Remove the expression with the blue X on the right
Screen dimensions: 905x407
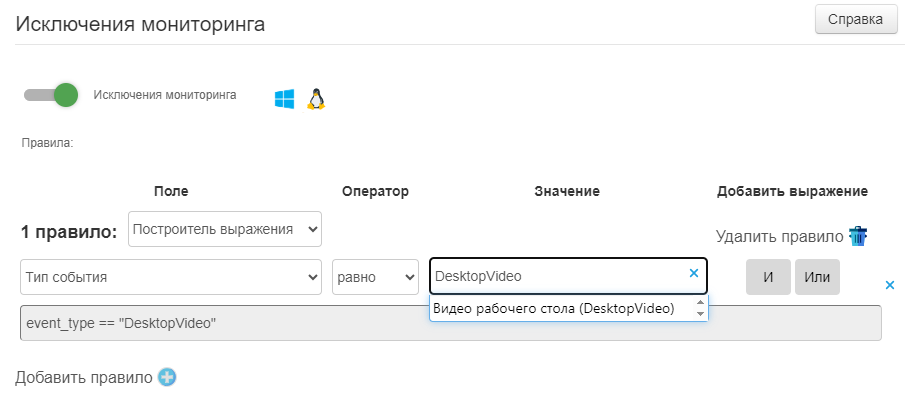pyautogui.click(x=890, y=285)
